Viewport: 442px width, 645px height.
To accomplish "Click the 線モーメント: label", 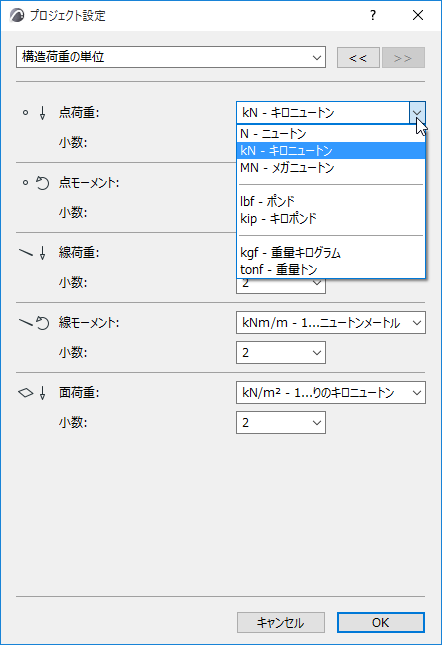I will click(89, 323).
